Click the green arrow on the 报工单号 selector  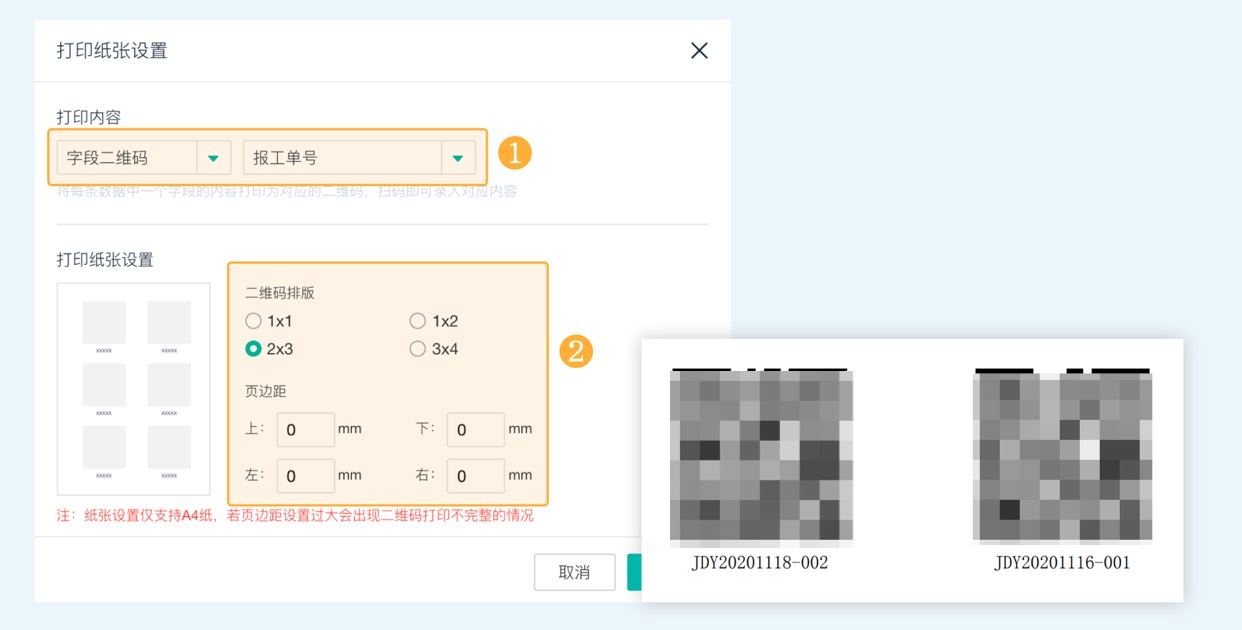point(457,157)
